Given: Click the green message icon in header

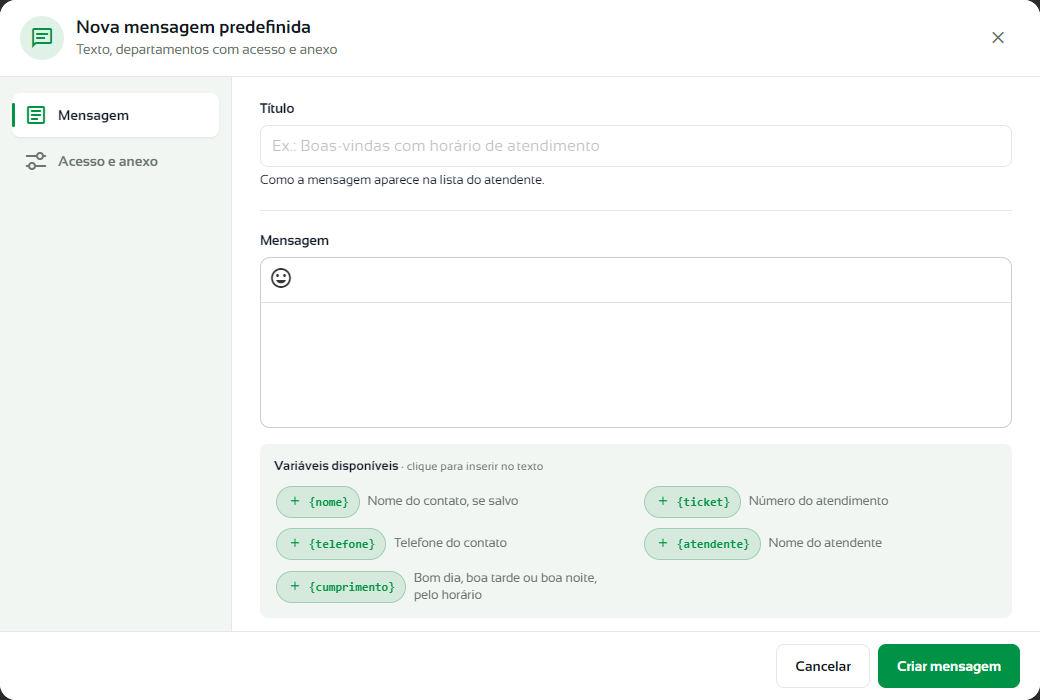Looking at the screenshot, I should point(42,38).
